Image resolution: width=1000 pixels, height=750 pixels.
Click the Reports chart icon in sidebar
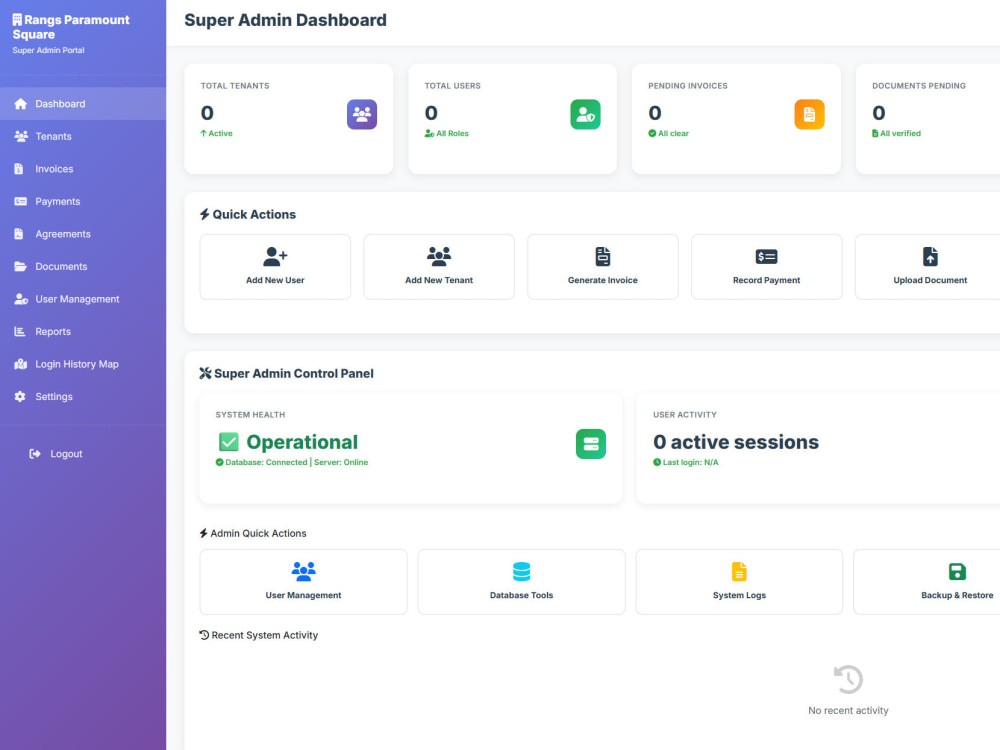click(x=20, y=332)
